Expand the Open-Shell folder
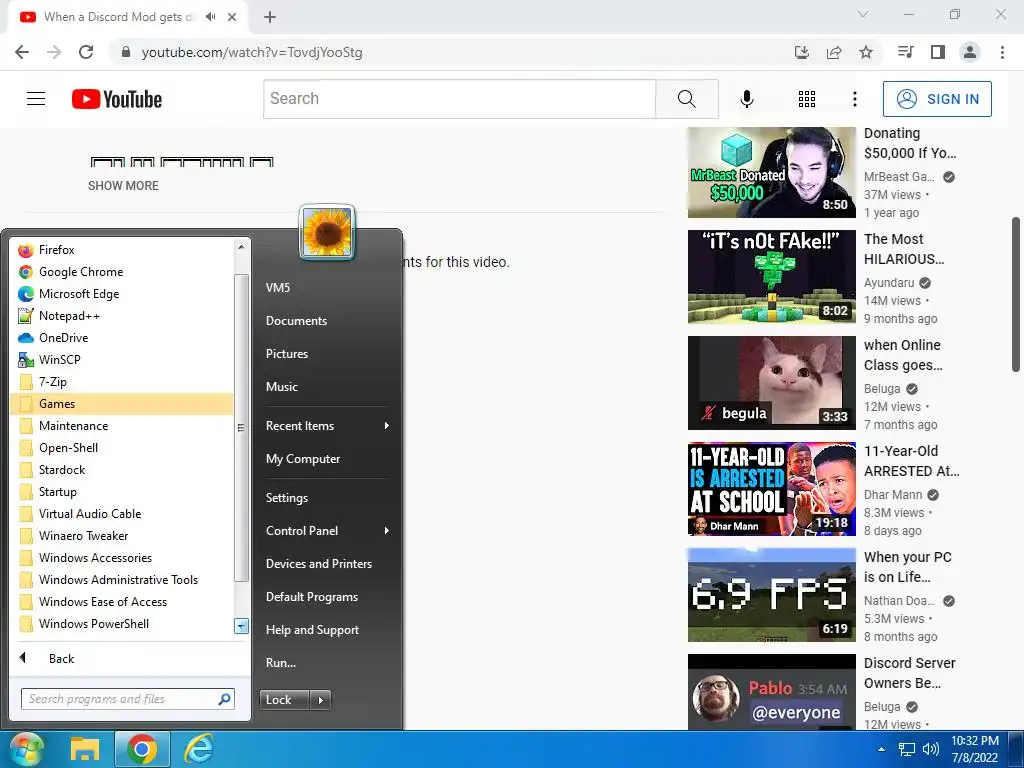The width and height of the screenshot is (1024, 768). click(121, 447)
